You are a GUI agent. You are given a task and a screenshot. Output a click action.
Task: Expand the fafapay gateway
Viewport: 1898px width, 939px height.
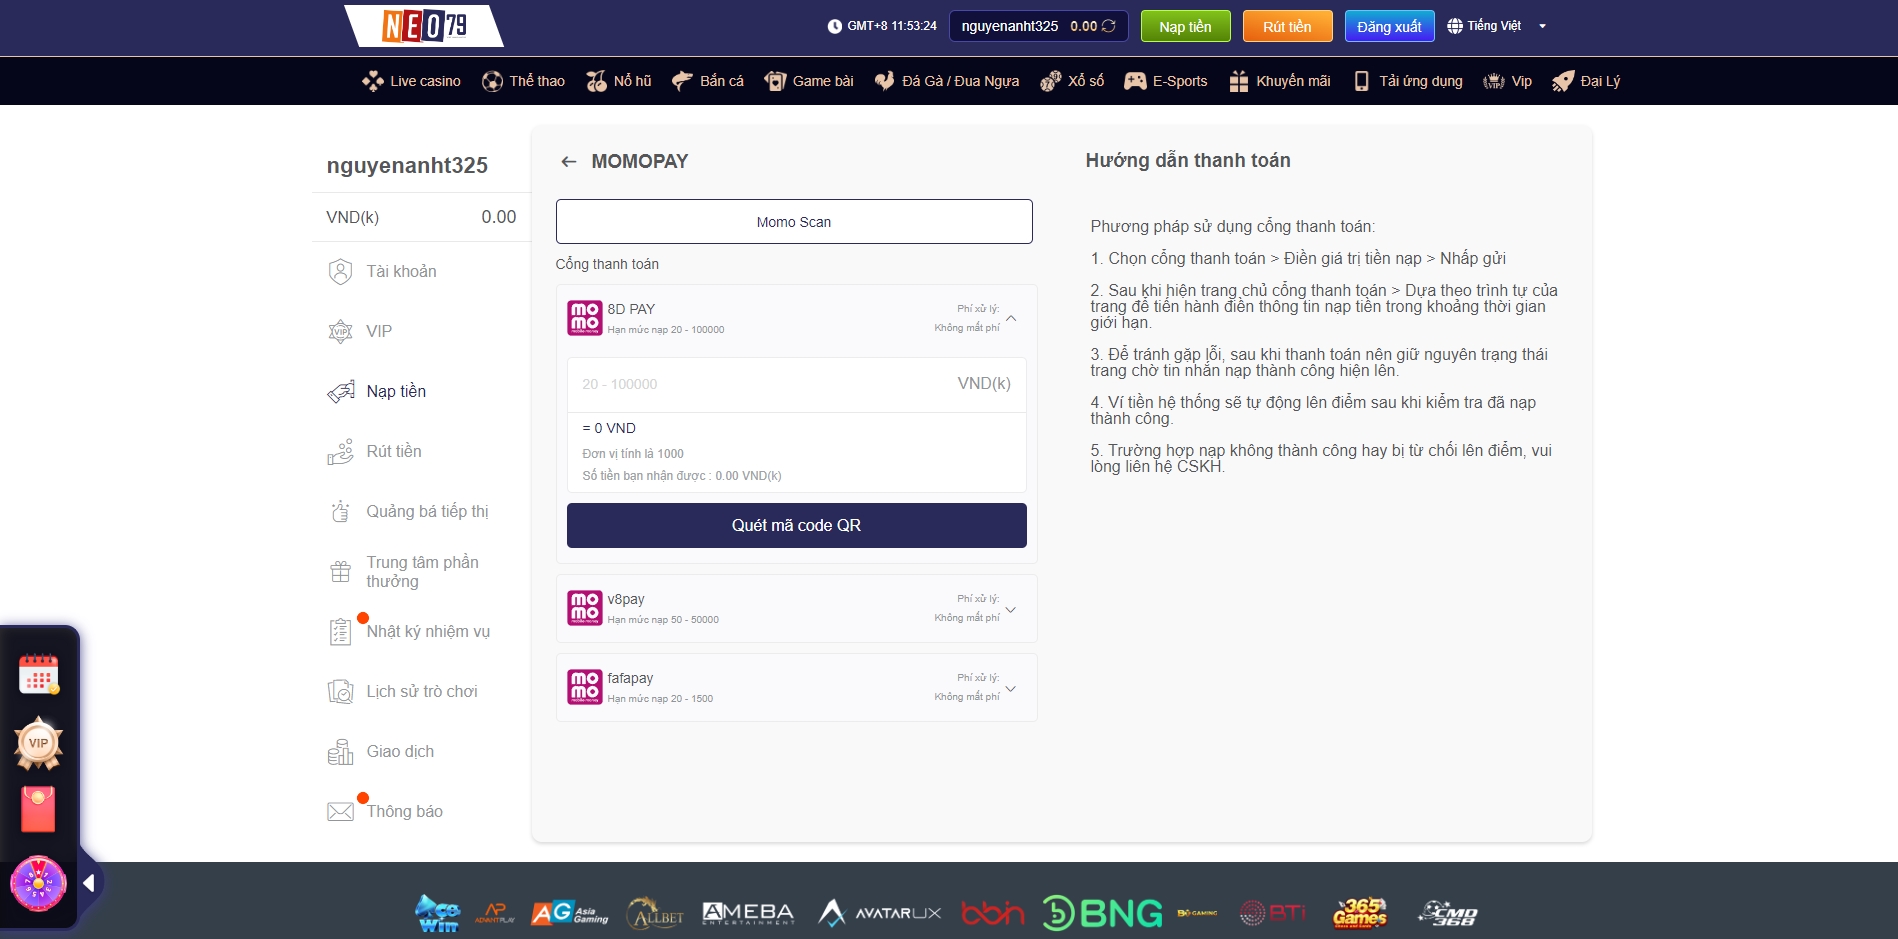(1011, 688)
